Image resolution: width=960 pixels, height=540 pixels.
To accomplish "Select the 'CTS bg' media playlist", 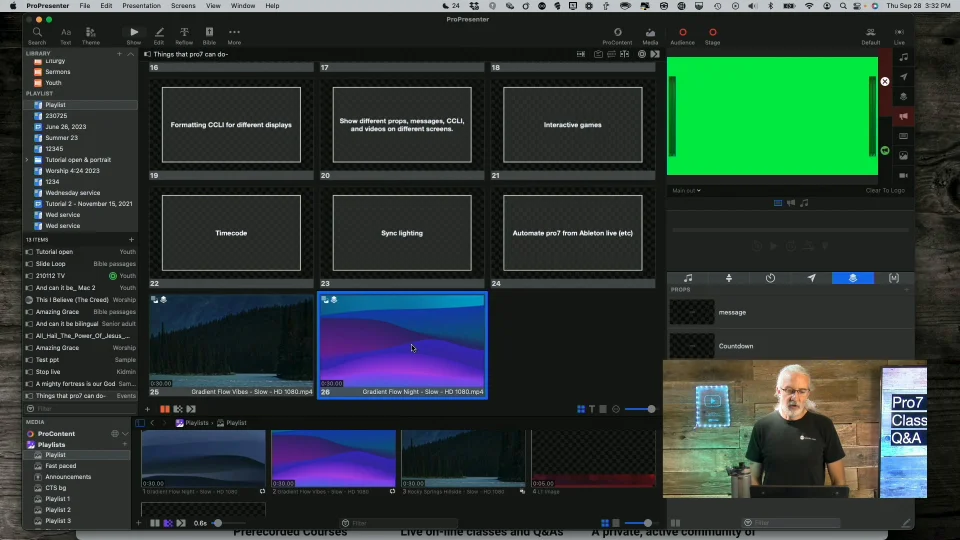I will (x=55, y=488).
